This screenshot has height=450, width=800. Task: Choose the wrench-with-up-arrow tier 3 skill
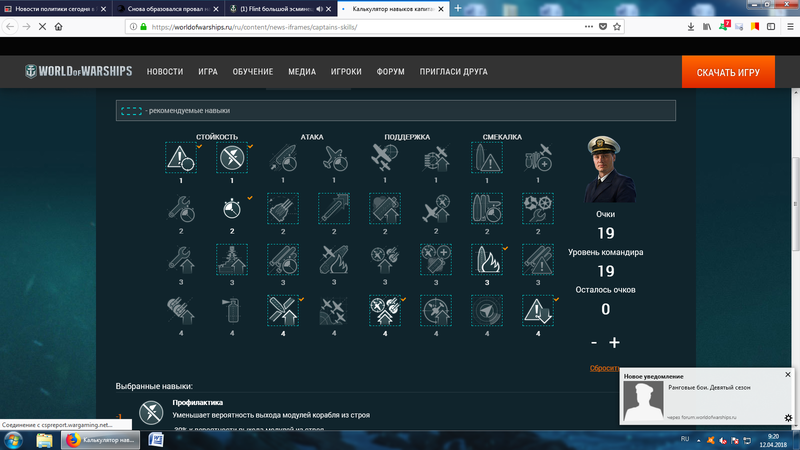(181, 260)
